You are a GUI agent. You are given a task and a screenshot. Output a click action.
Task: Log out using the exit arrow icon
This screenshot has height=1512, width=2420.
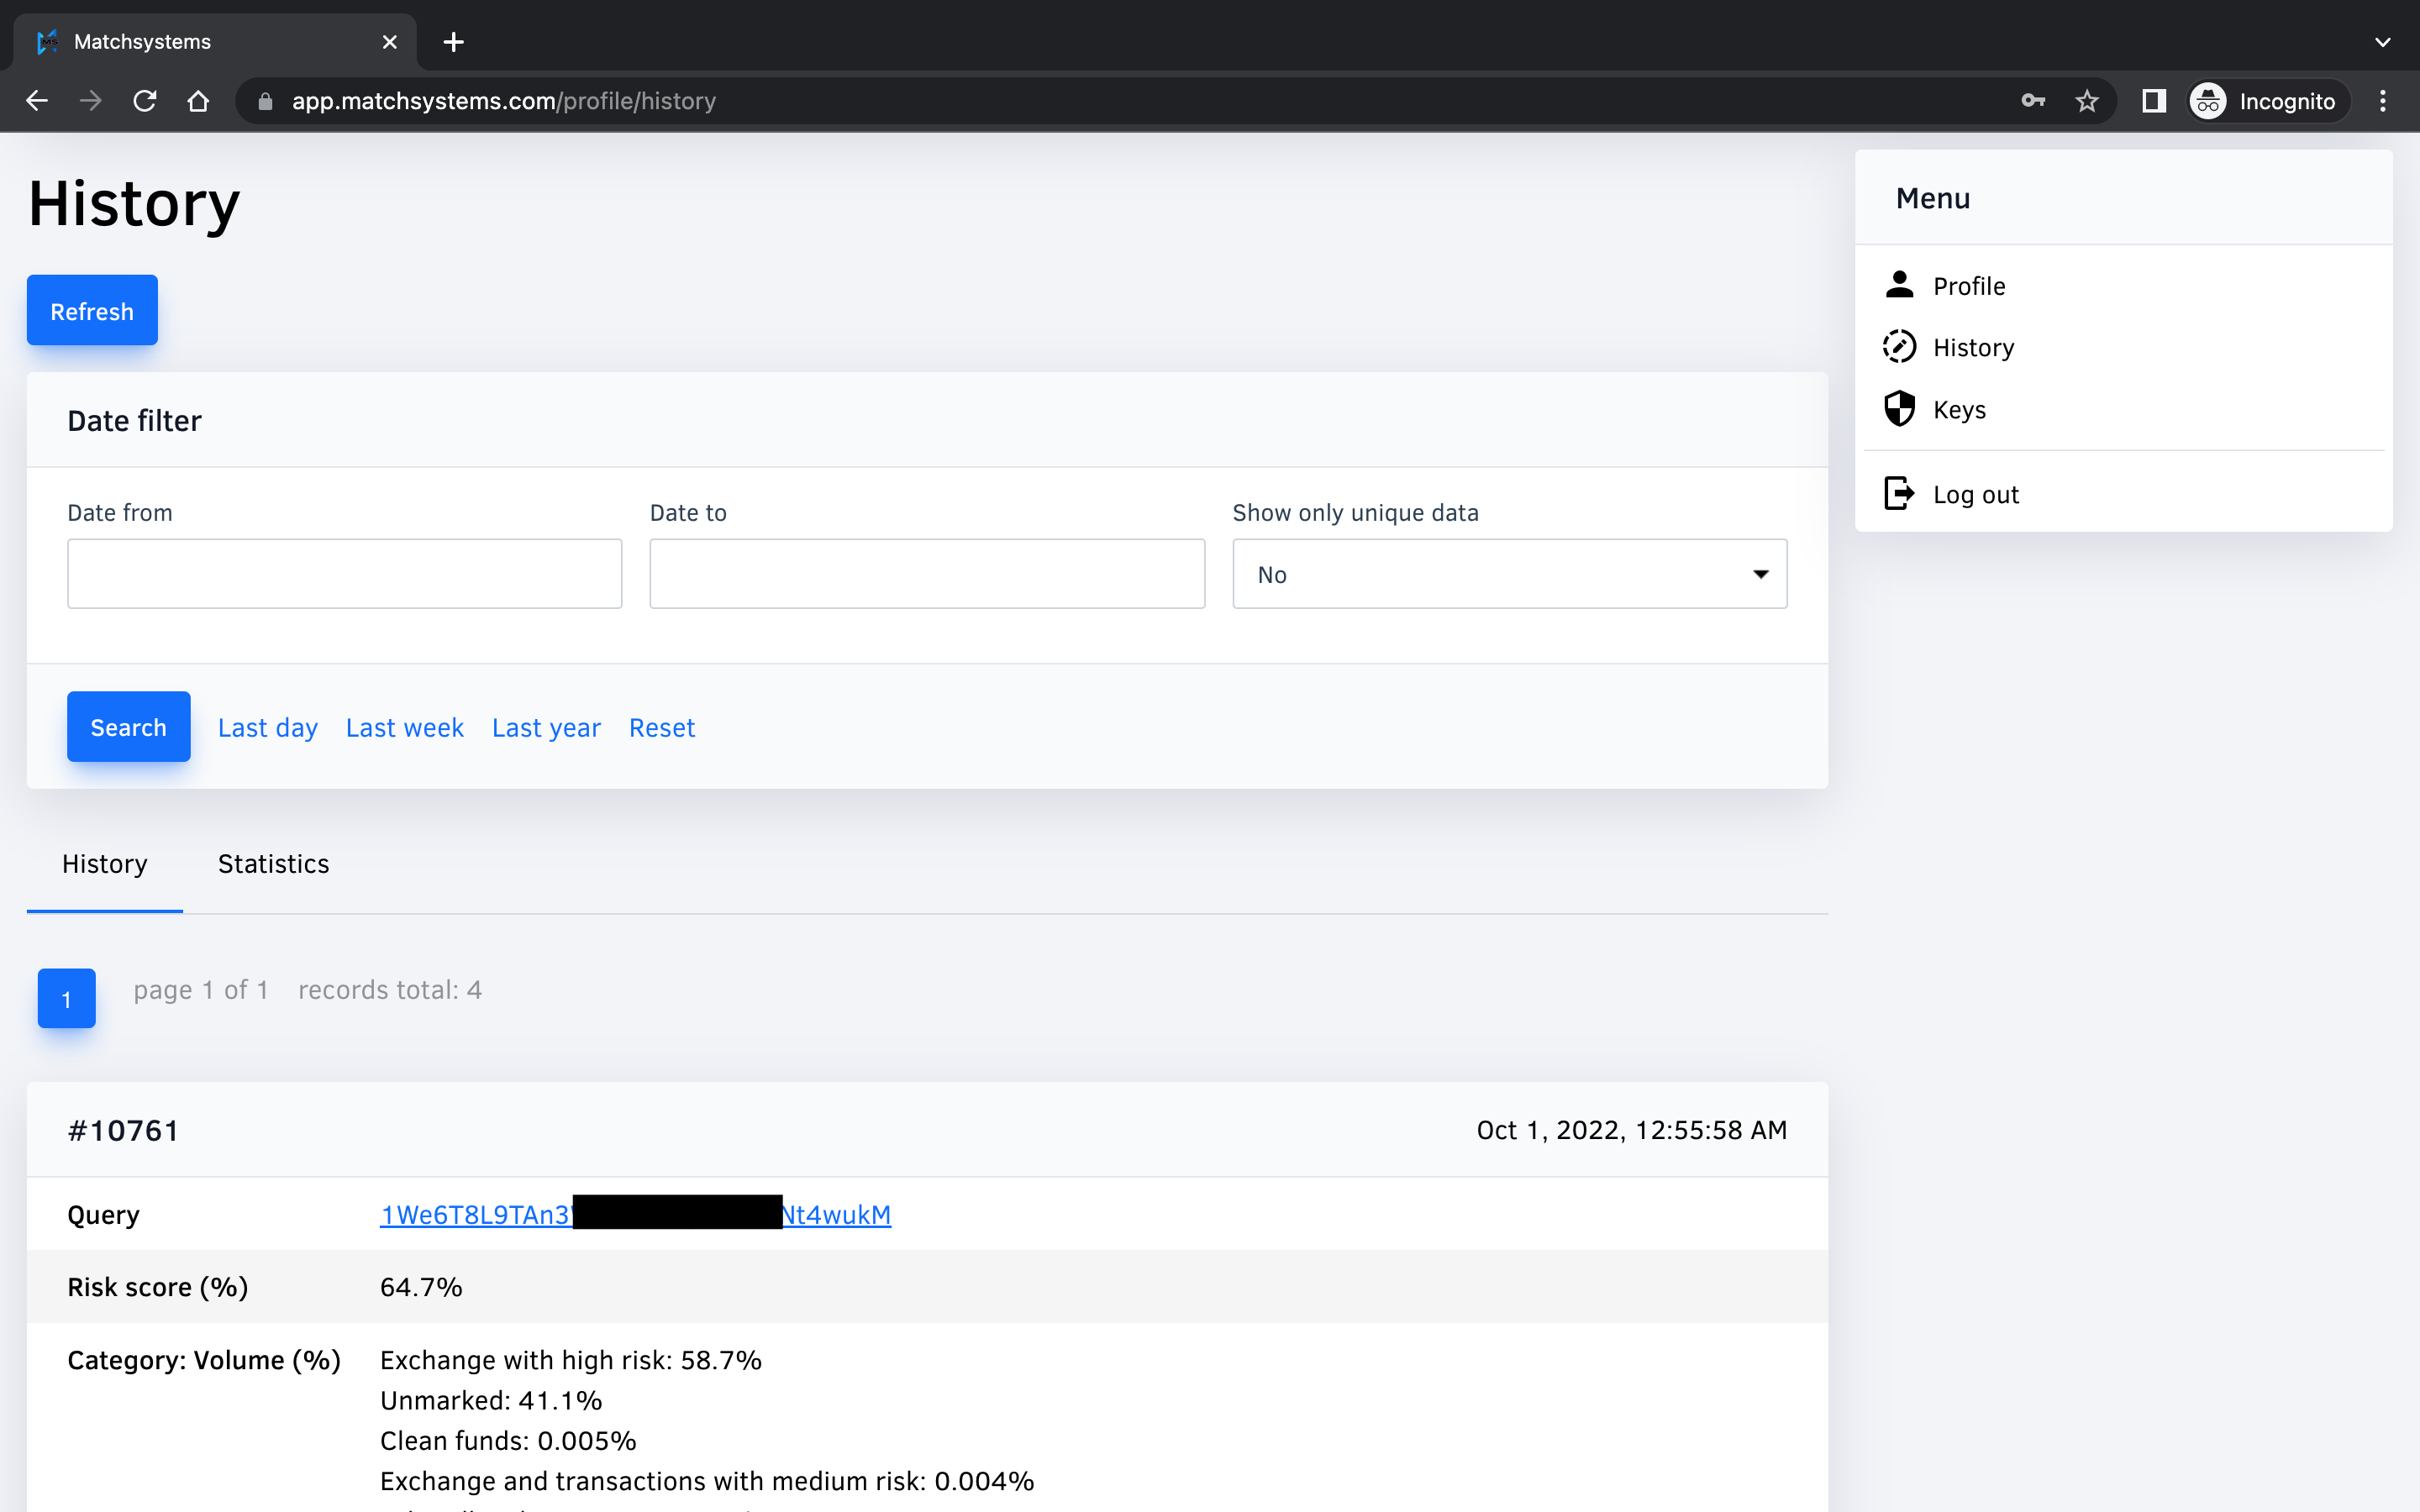pos(1899,492)
